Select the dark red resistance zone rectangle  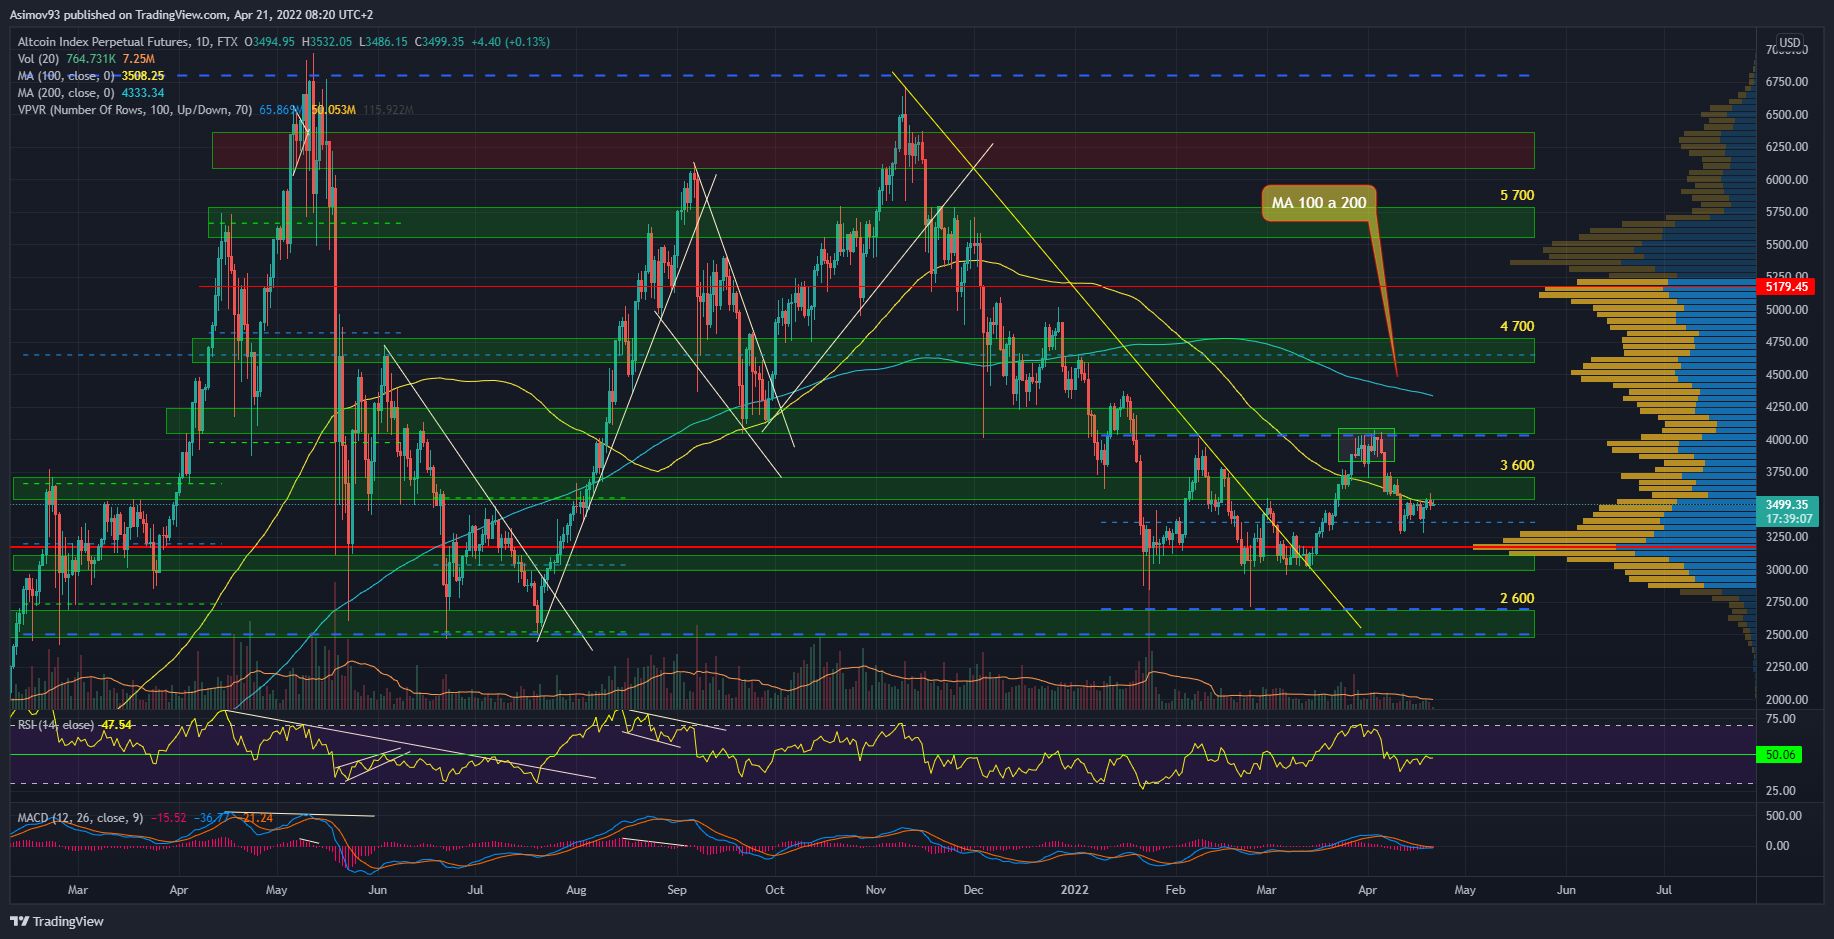[872, 150]
